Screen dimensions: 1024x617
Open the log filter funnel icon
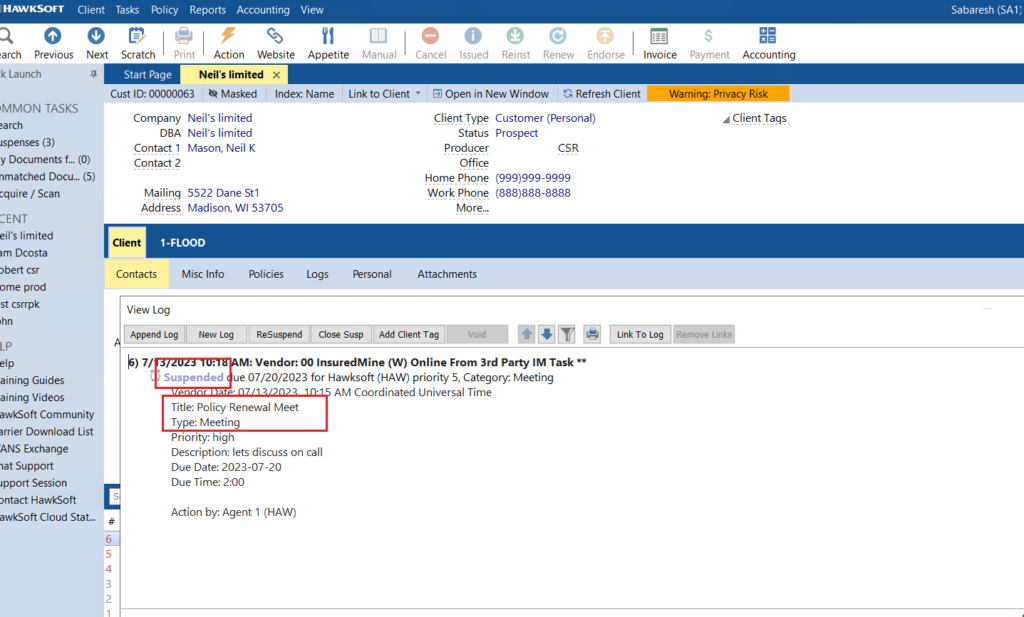click(567, 334)
